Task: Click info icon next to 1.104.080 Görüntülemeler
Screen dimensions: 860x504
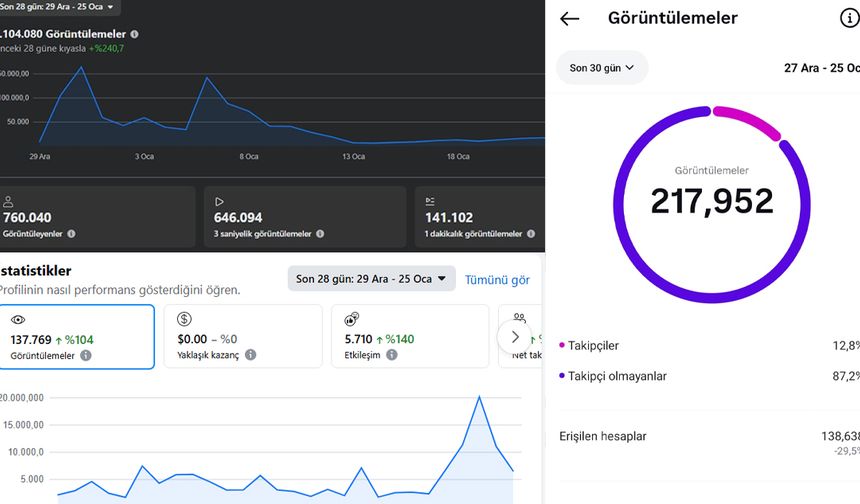Action: coord(135,34)
